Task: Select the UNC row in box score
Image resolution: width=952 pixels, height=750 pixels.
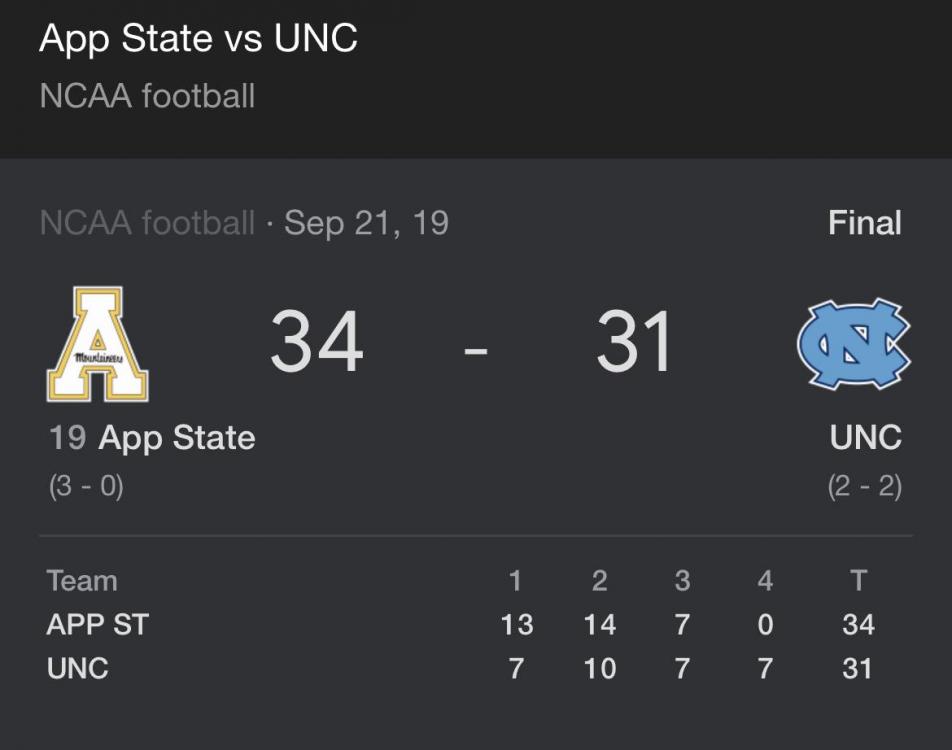Action: click(77, 668)
